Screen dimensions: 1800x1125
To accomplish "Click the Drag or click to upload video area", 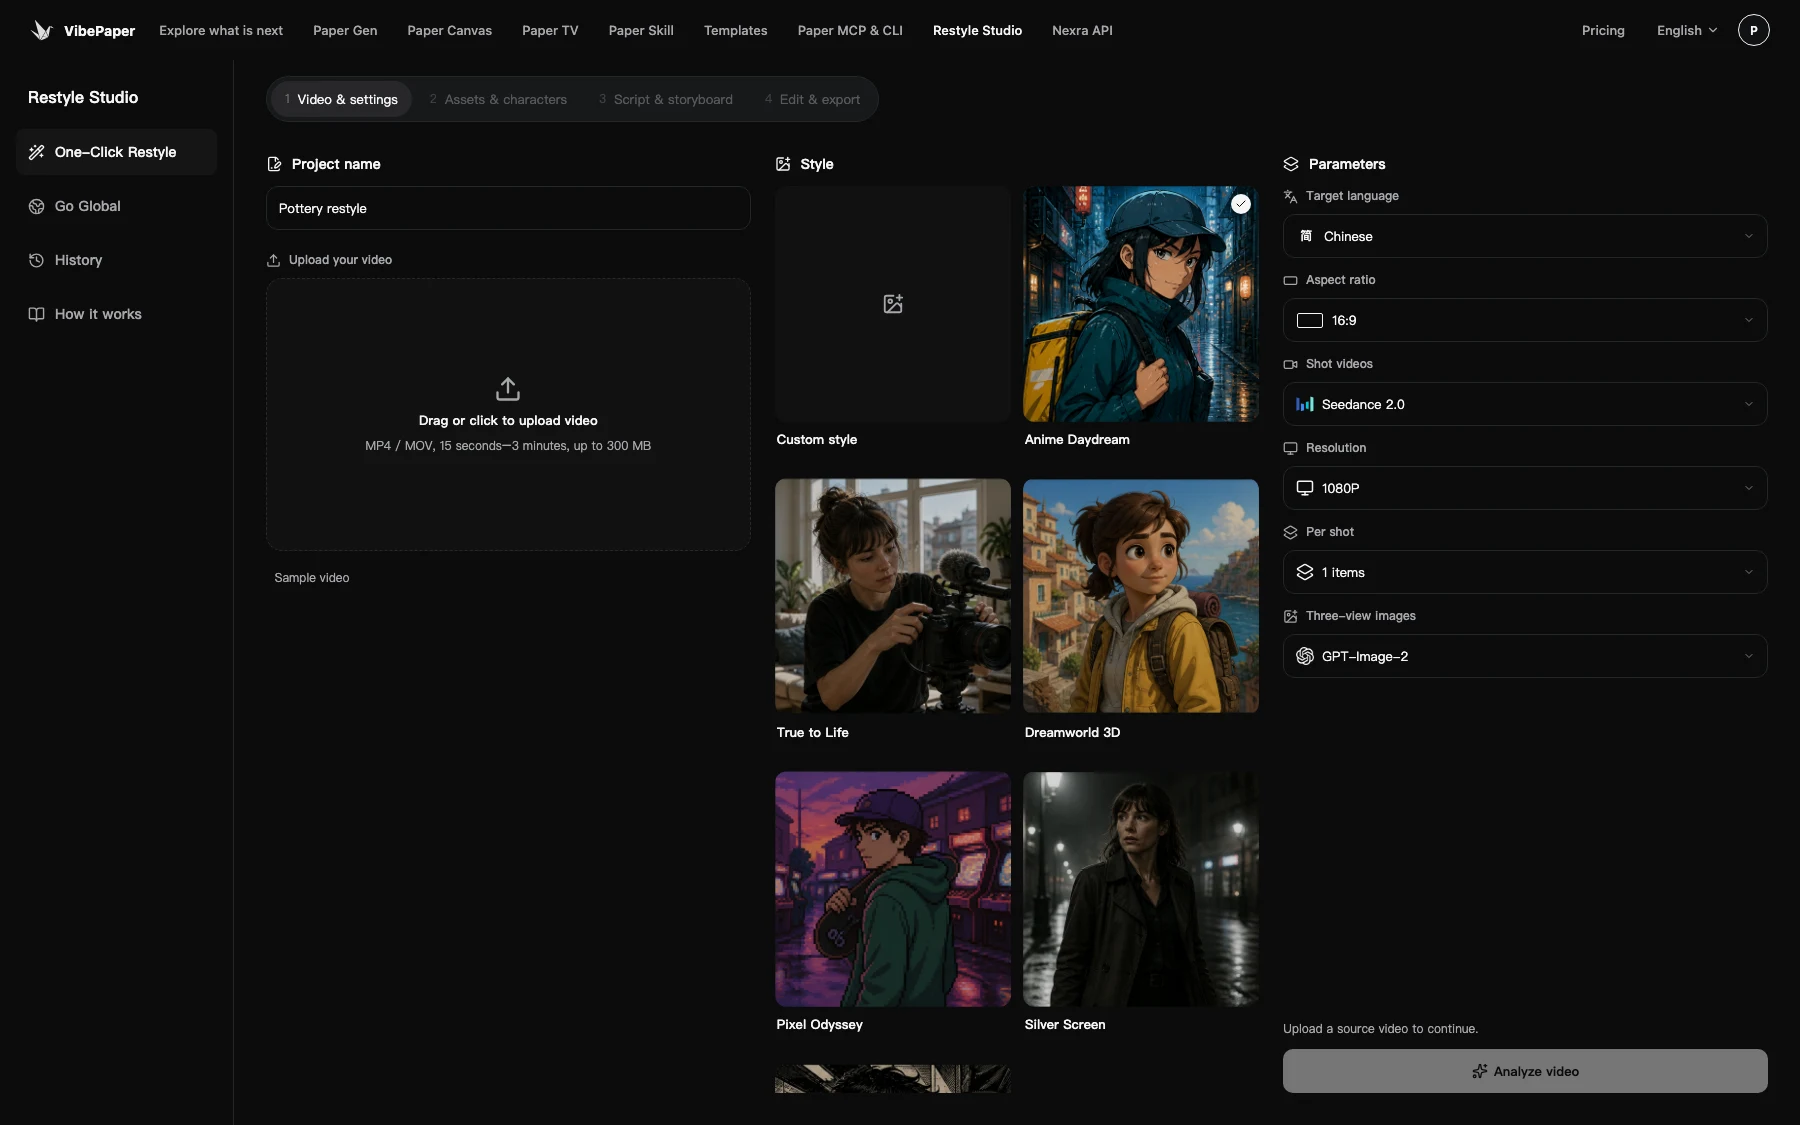I will tap(508, 414).
